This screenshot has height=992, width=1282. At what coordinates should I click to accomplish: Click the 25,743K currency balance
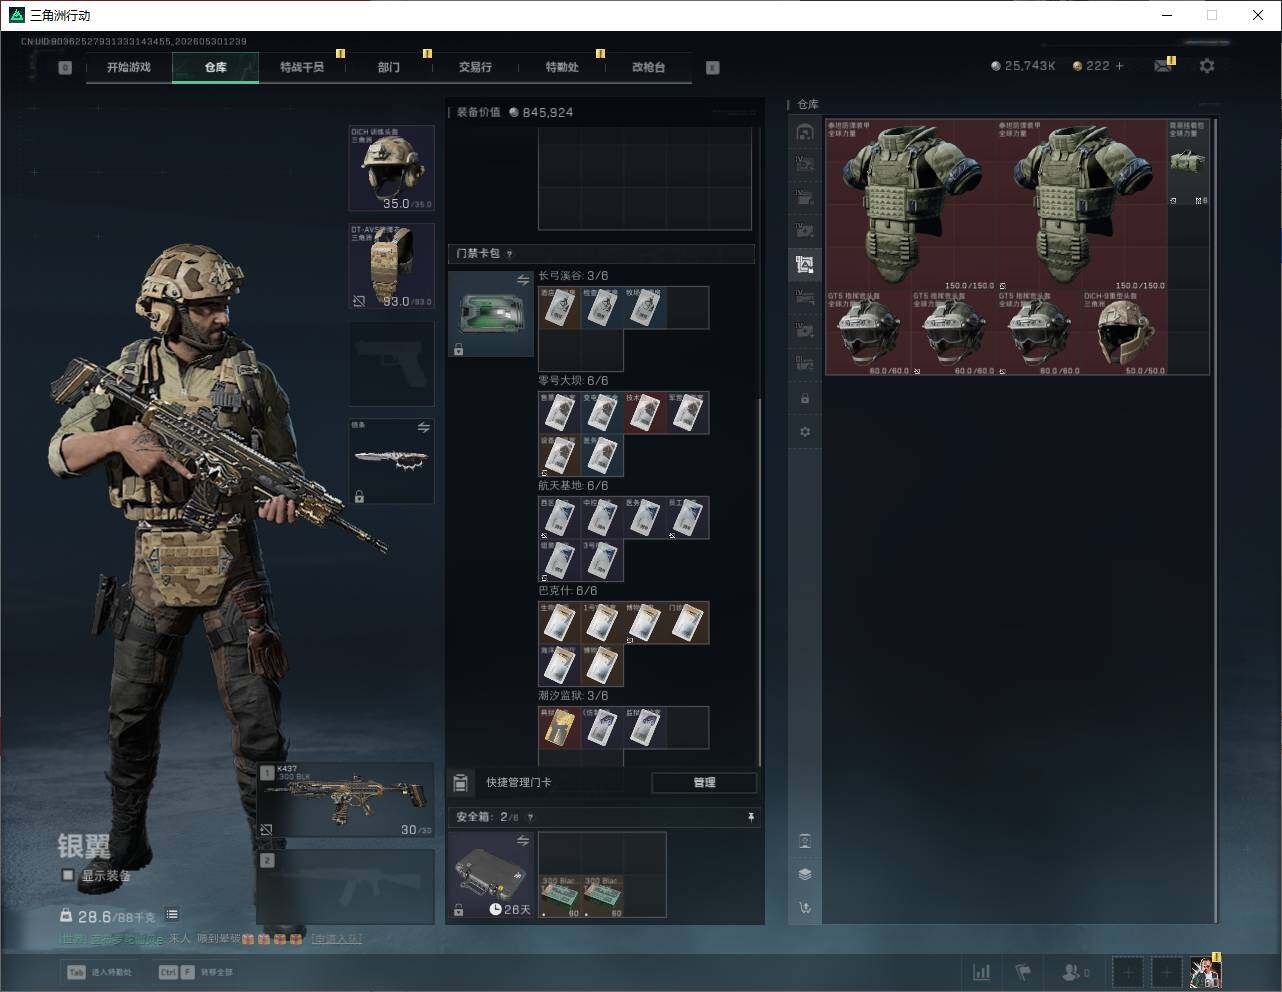pyautogui.click(x=1023, y=66)
